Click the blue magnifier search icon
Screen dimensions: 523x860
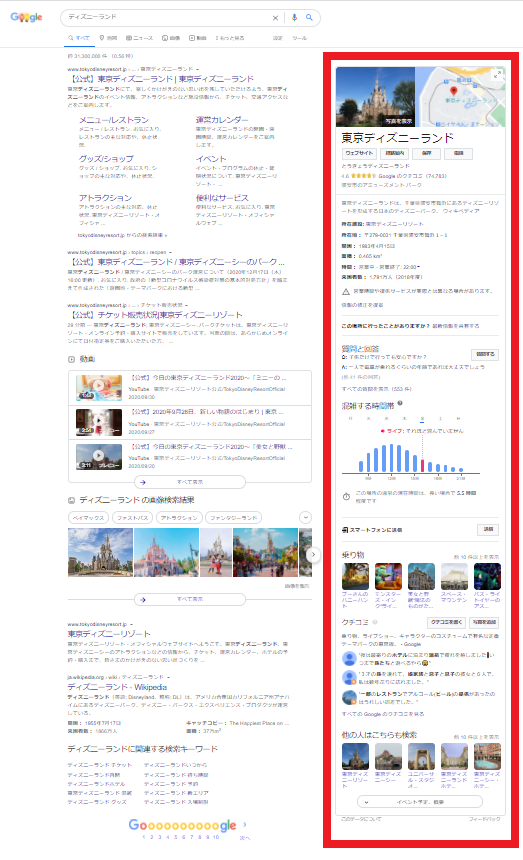click(x=309, y=18)
